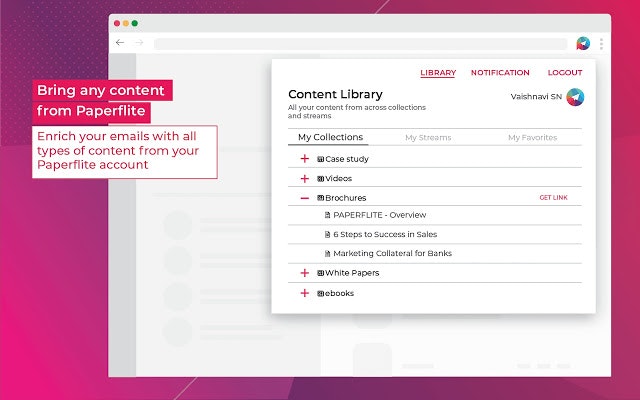Click the 6 Steps to Success file icon

(x=327, y=234)
